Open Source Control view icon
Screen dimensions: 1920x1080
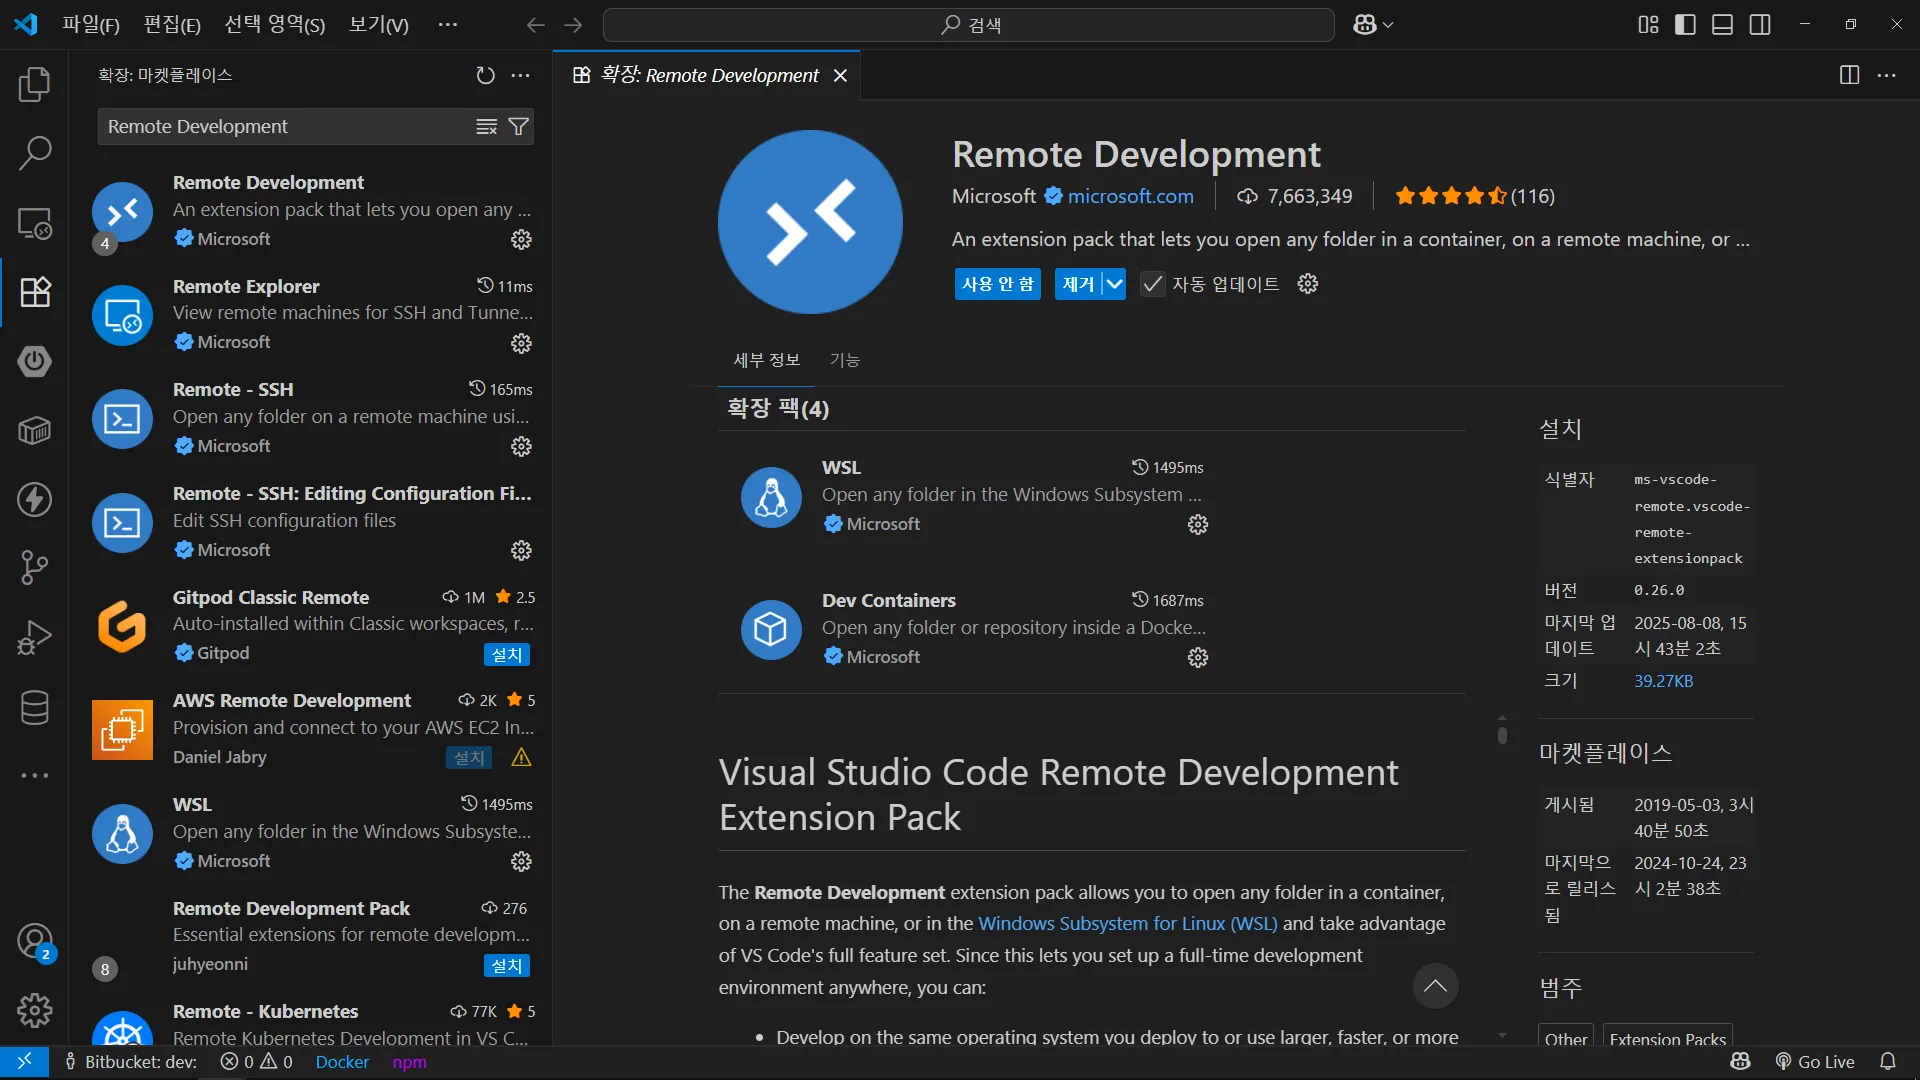click(x=34, y=568)
